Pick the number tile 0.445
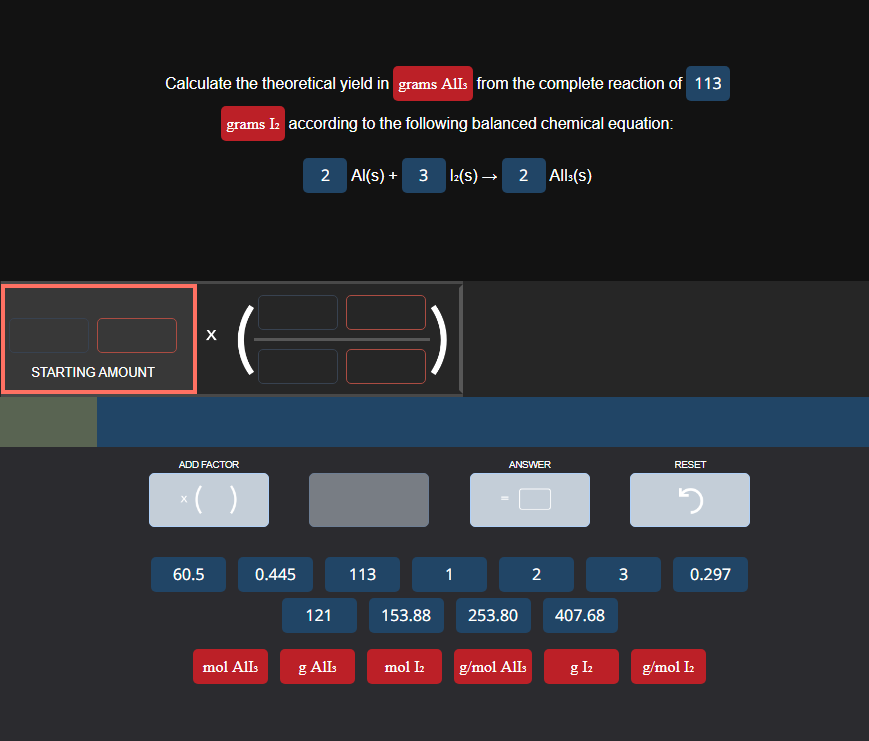Screen dimensions: 869x741 click(275, 574)
